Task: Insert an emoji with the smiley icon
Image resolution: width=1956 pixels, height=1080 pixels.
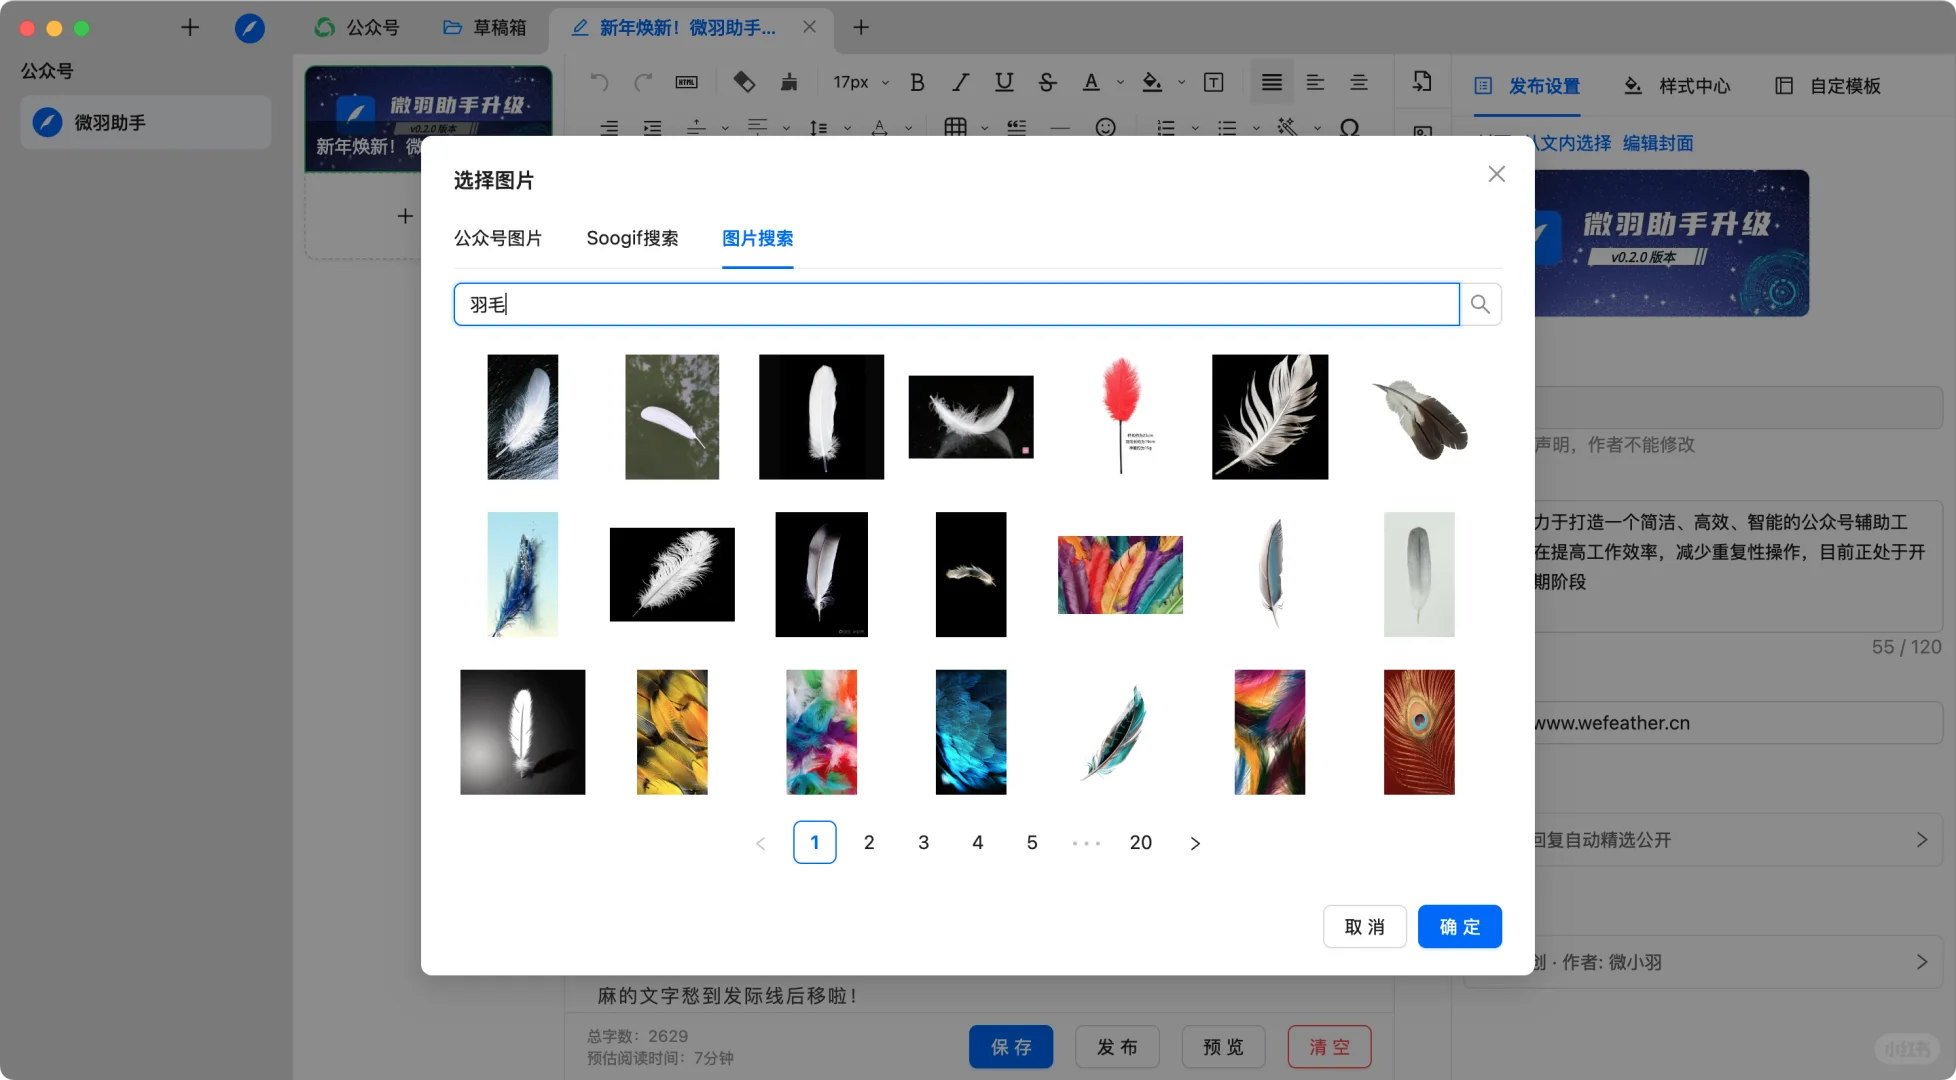Action: (1106, 128)
